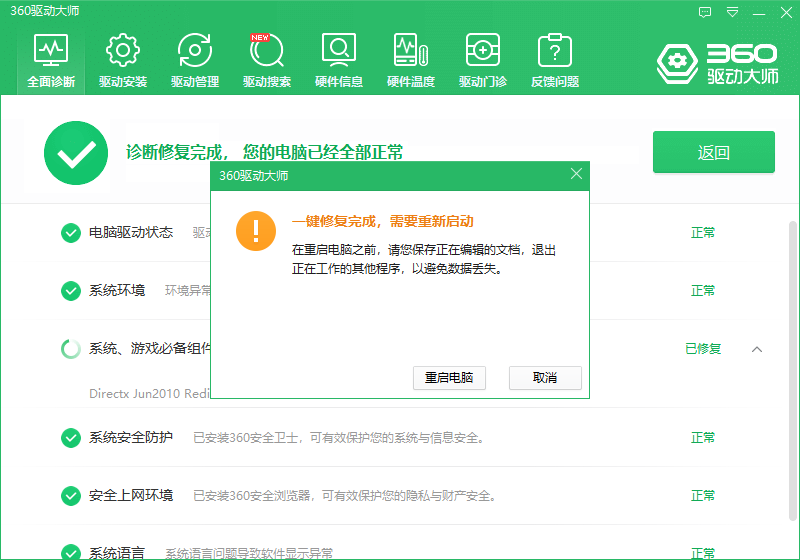Click the 取消 button in dialog
800x560 pixels.
pos(545,378)
